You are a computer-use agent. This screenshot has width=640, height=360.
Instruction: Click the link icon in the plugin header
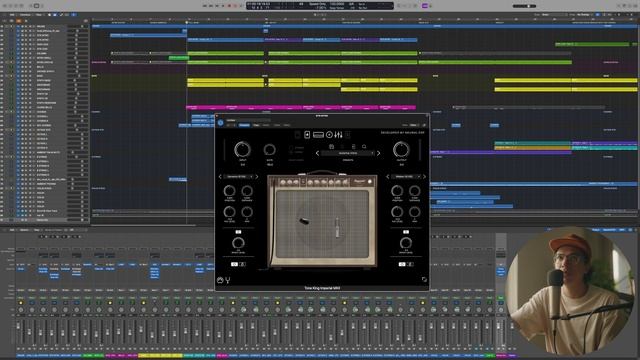click(424, 125)
